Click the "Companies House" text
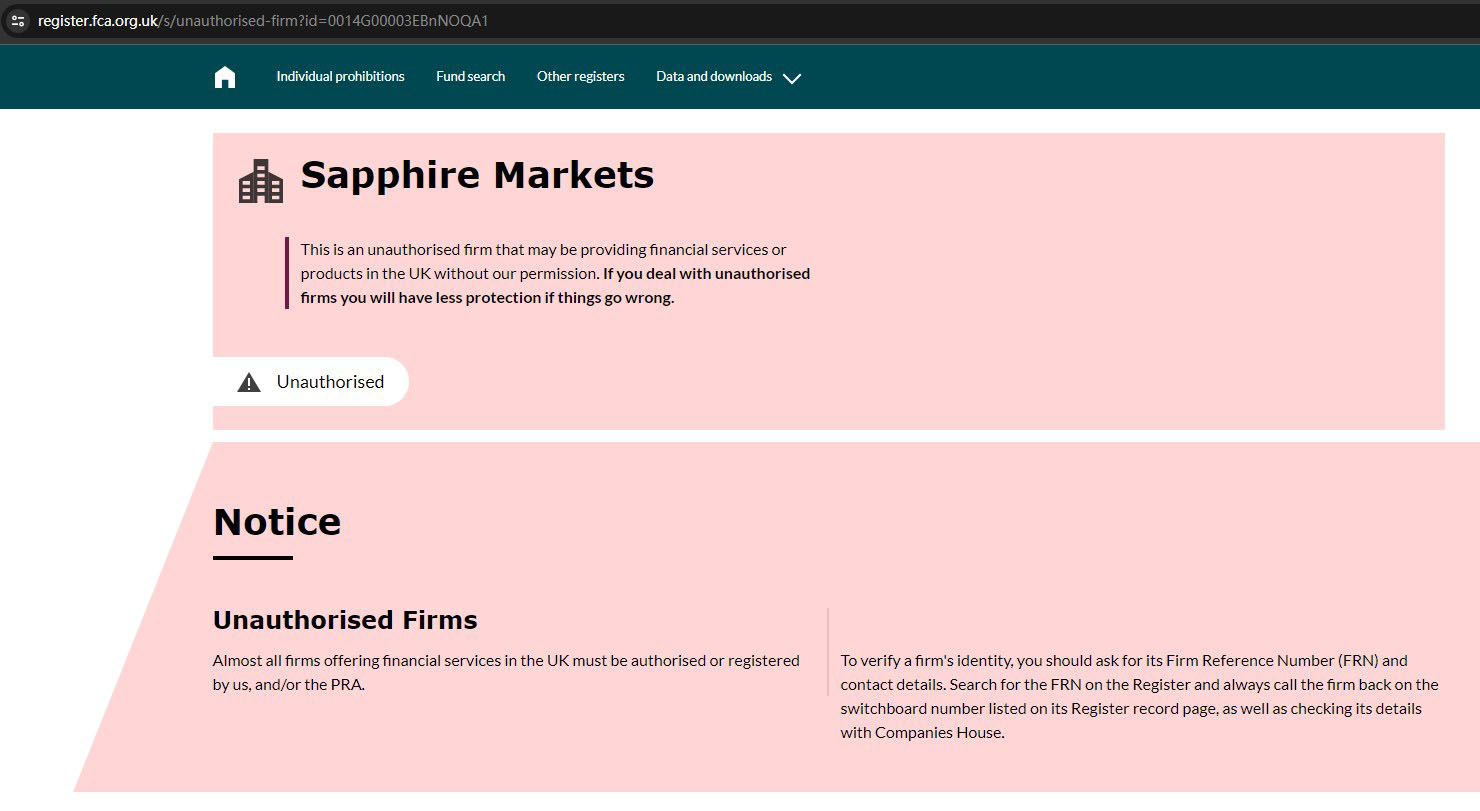The height and width of the screenshot is (811, 1480). click(937, 732)
